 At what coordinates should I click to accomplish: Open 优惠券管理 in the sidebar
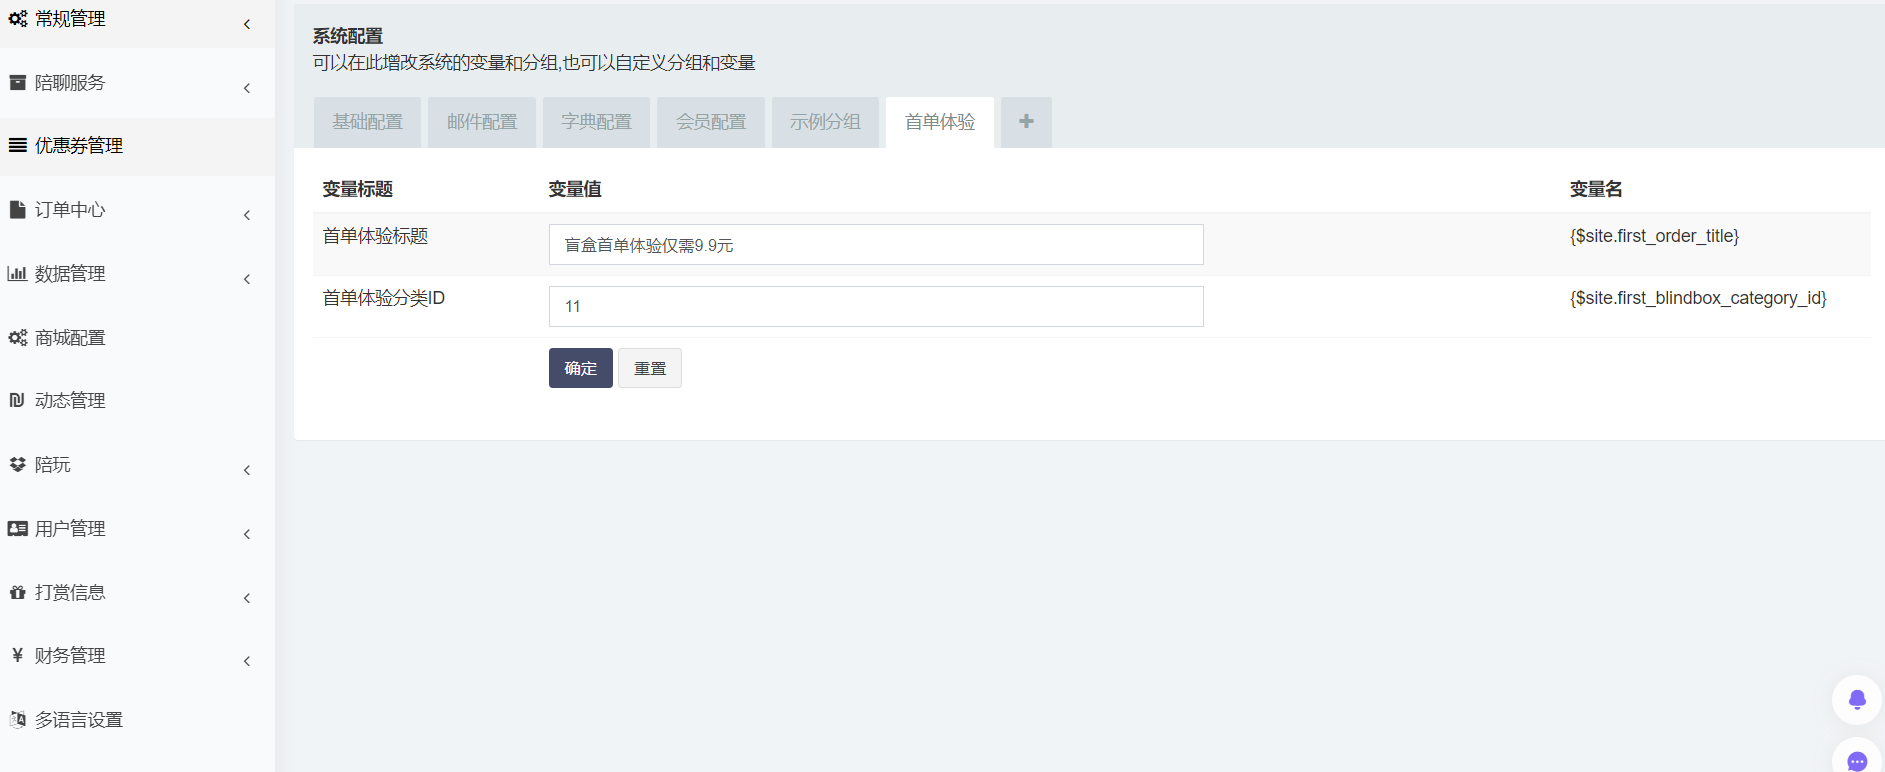click(79, 146)
